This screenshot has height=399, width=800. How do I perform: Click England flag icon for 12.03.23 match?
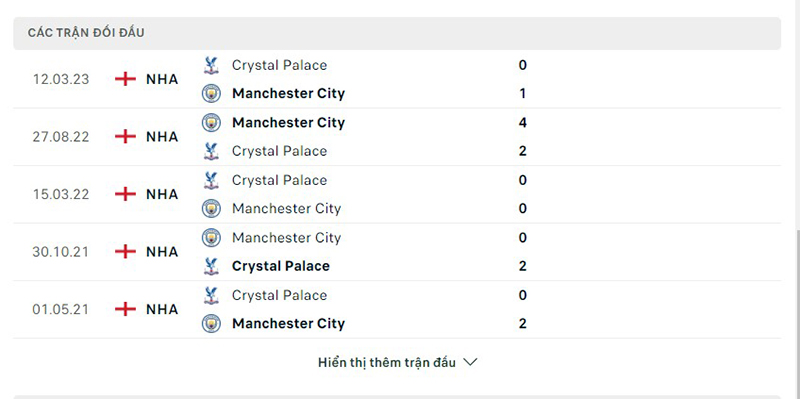point(126,79)
